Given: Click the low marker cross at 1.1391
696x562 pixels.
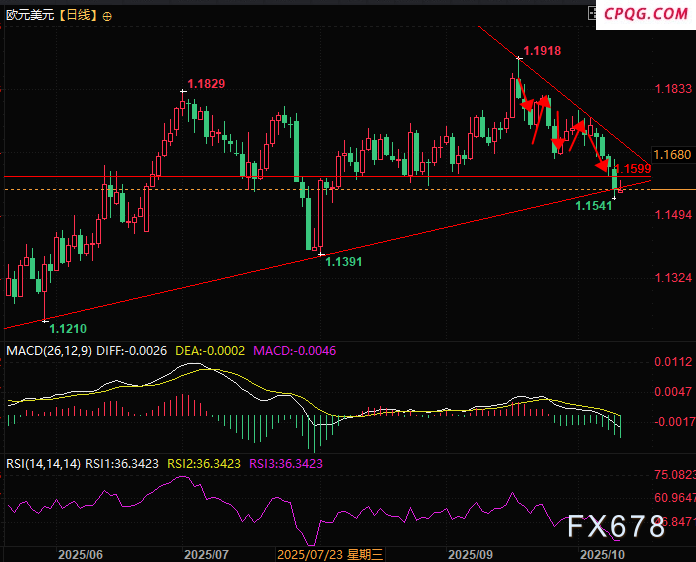Looking at the screenshot, I should tap(320, 254).
